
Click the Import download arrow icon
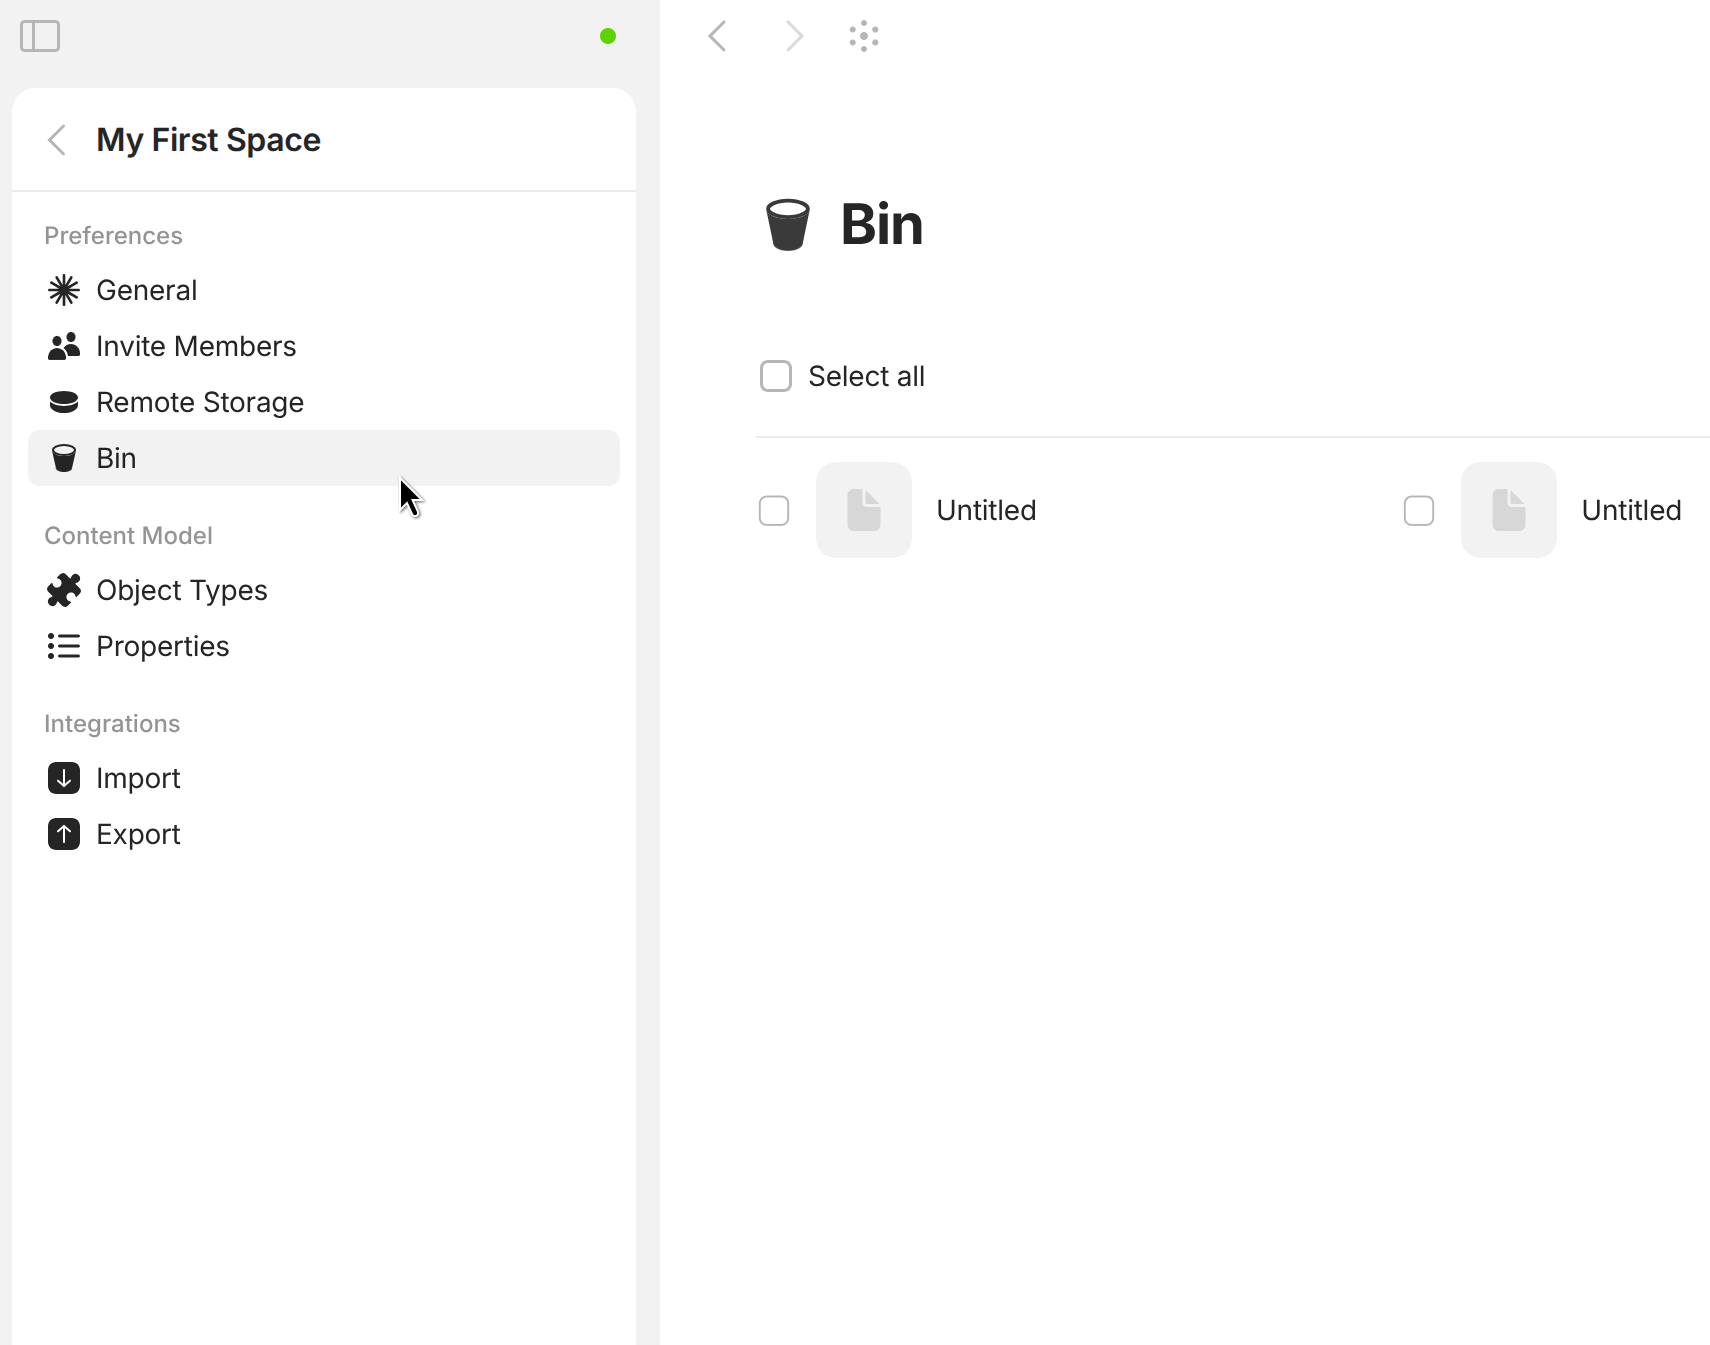(64, 778)
